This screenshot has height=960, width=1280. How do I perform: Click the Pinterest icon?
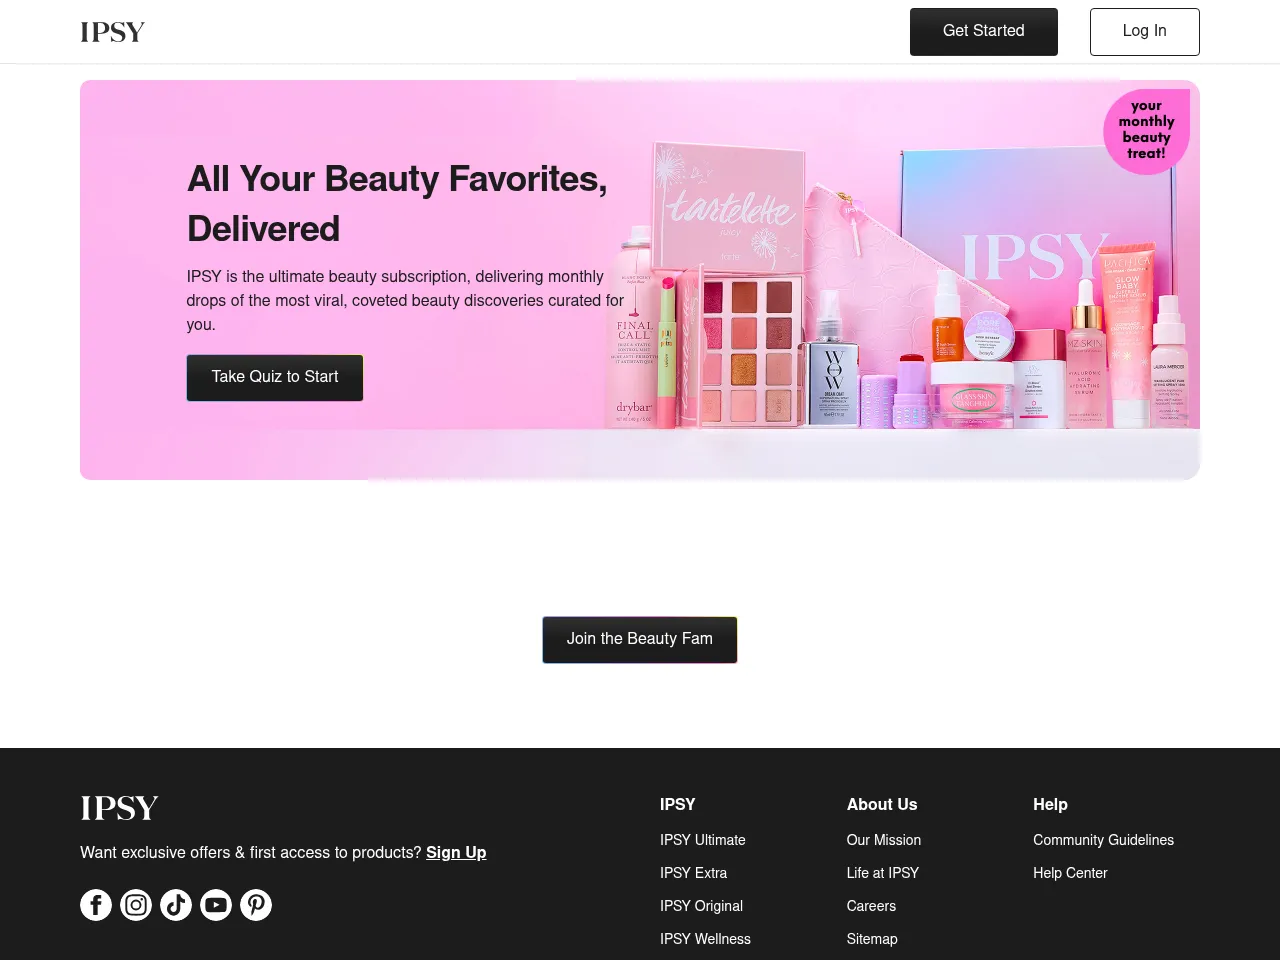[x=256, y=904]
